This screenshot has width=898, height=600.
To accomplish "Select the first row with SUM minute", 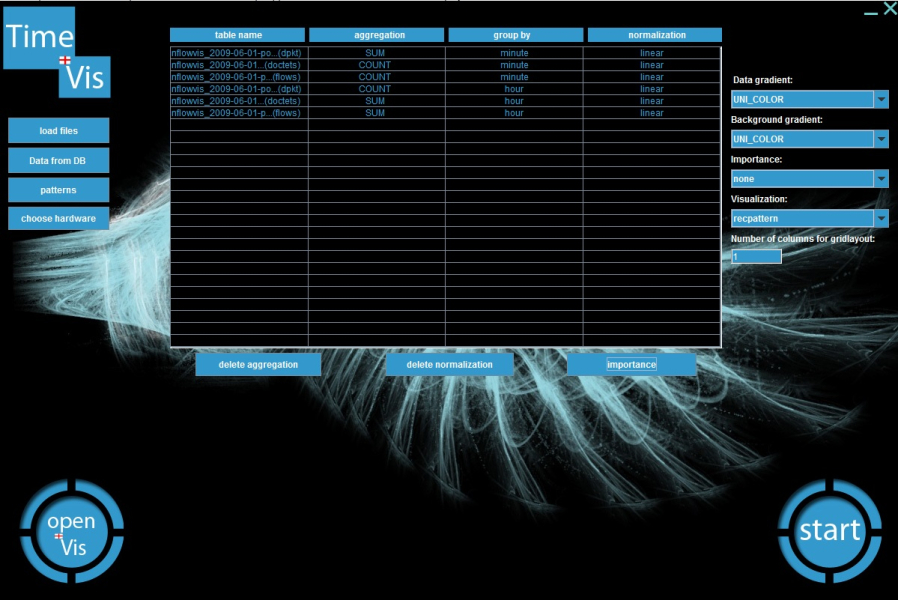I will 445,53.
